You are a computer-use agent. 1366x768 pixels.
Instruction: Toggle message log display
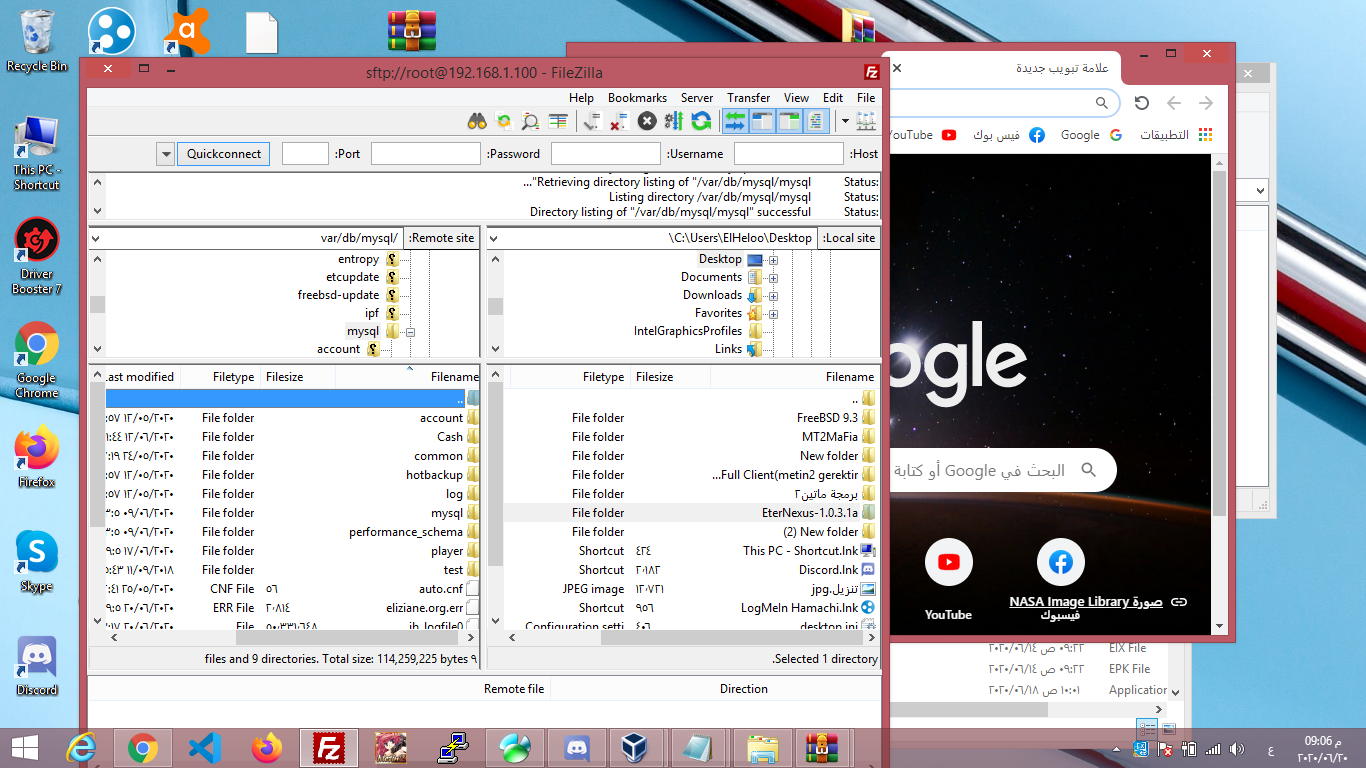[817, 121]
